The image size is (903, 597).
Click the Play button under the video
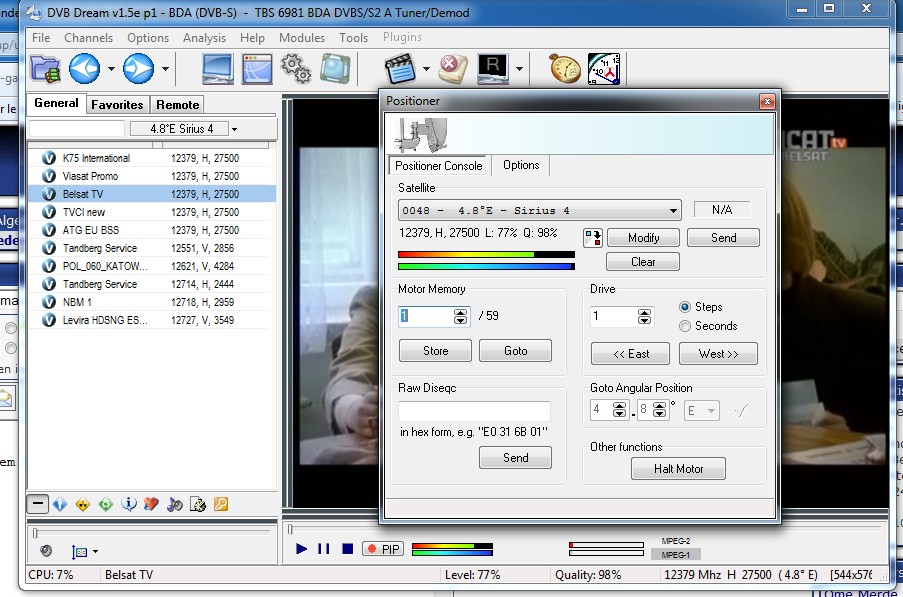click(301, 549)
